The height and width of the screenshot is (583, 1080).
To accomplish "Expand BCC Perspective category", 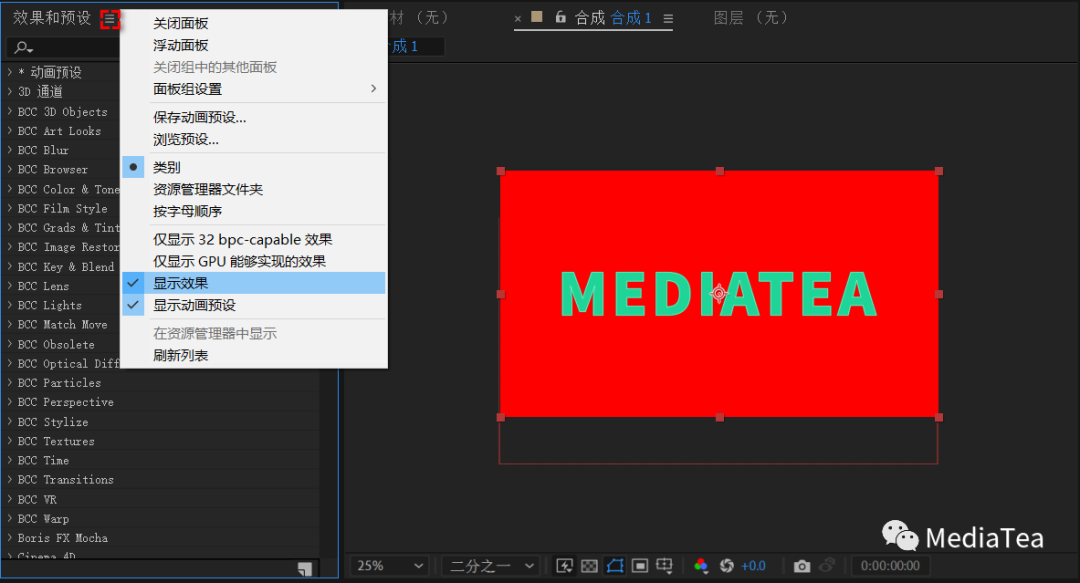I will 10,402.
